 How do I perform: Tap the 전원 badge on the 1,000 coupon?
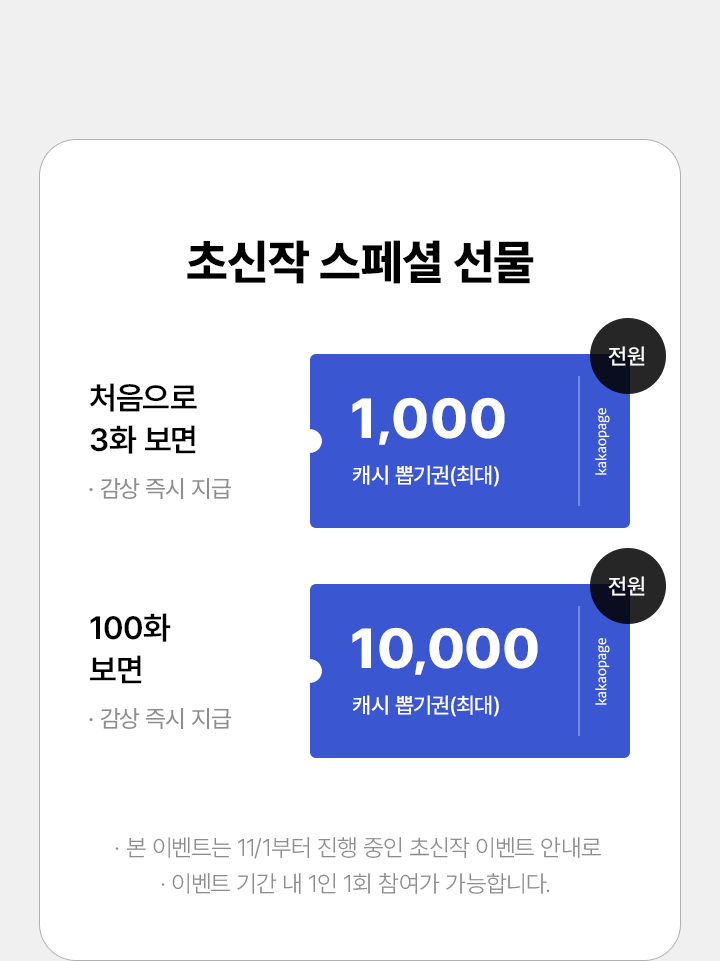pyautogui.click(x=627, y=356)
